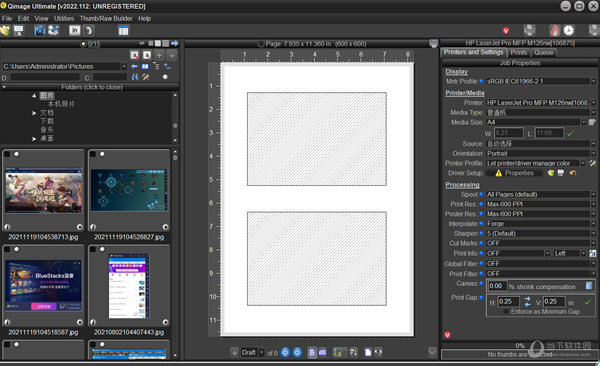Click the portrait page icon in bottom toolbar

tap(312, 352)
